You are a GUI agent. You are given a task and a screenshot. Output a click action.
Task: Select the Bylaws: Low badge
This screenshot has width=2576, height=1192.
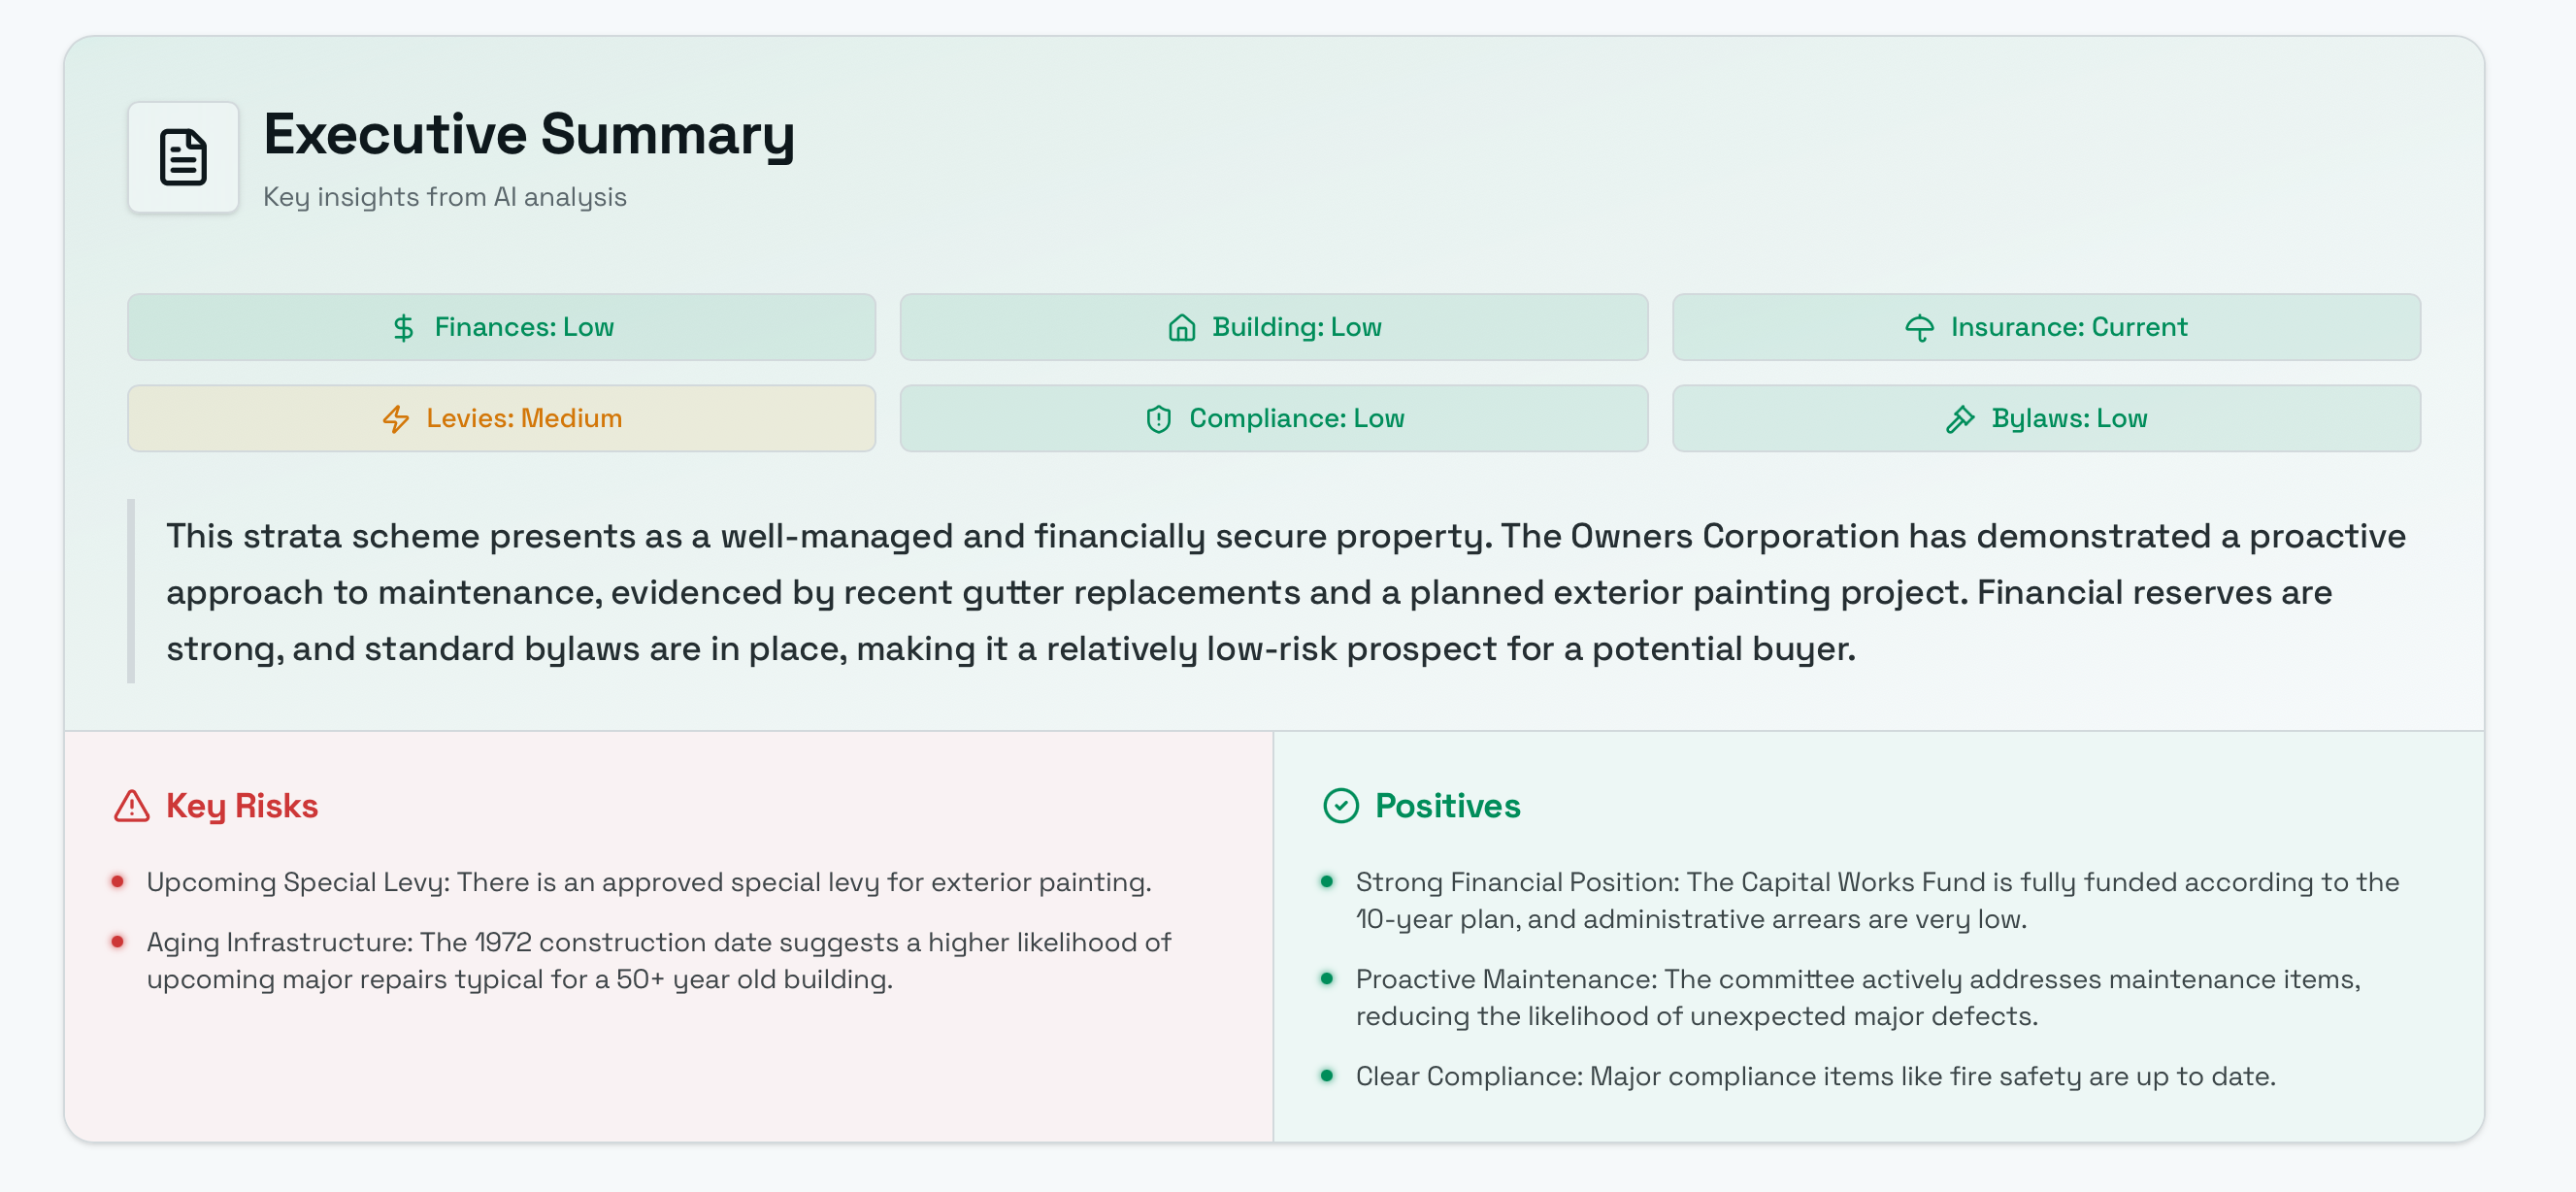pyautogui.click(x=2045, y=418)
